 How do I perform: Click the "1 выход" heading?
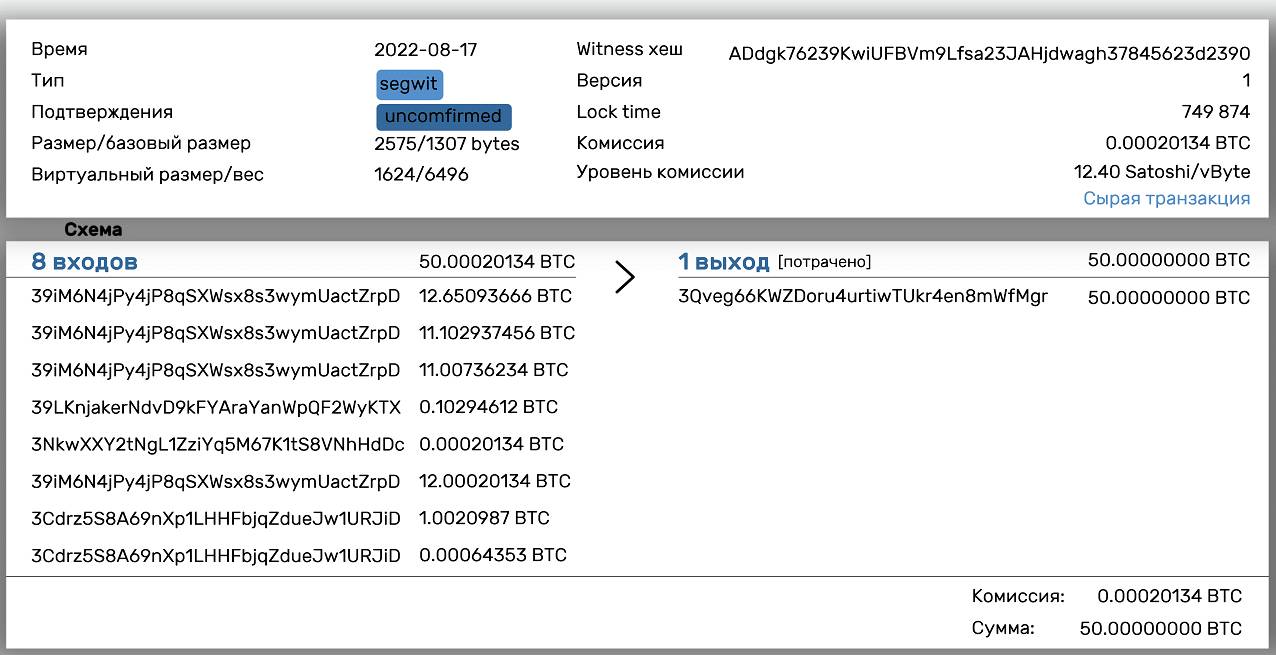tap(724, 262)
